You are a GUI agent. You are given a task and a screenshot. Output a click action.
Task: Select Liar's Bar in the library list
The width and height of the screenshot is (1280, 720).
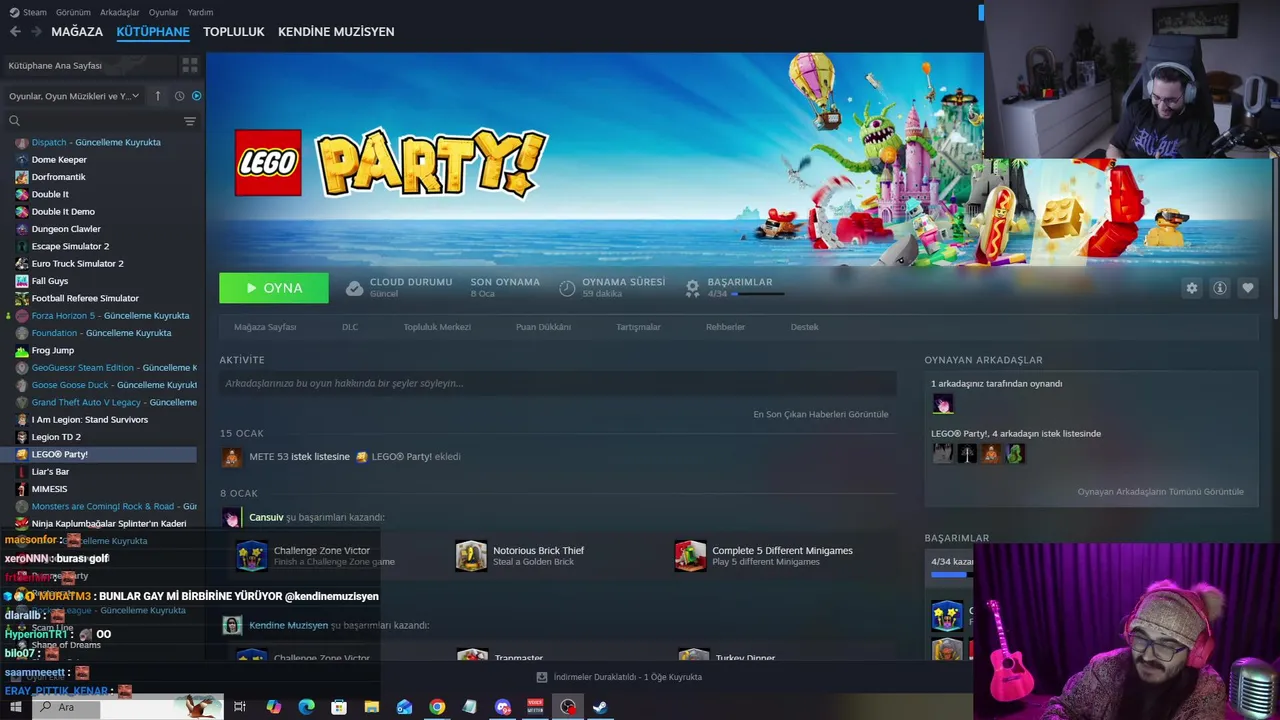coord(50,472)
